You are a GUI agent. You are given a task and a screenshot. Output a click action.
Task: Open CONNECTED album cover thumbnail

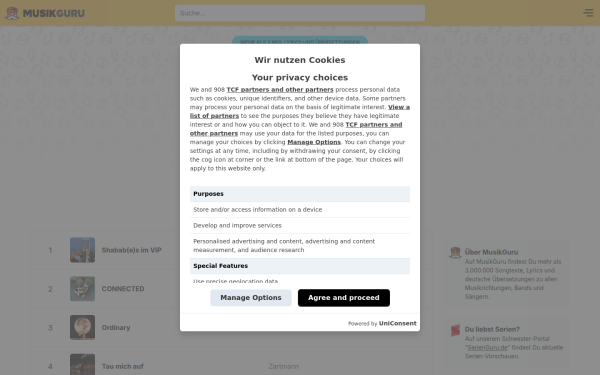click(82, 289)
